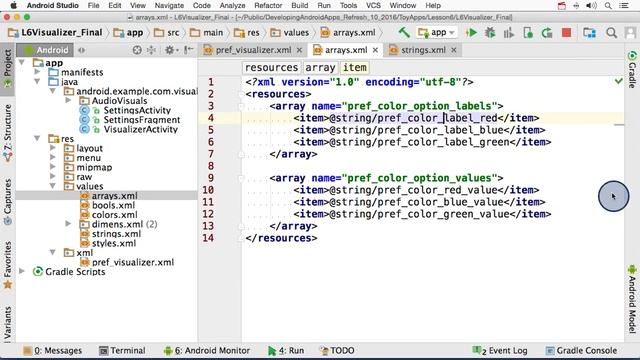Viewport: 640px width, 360px height.
Task: Toggle the Project tool window button
Action: pos(8,69)
